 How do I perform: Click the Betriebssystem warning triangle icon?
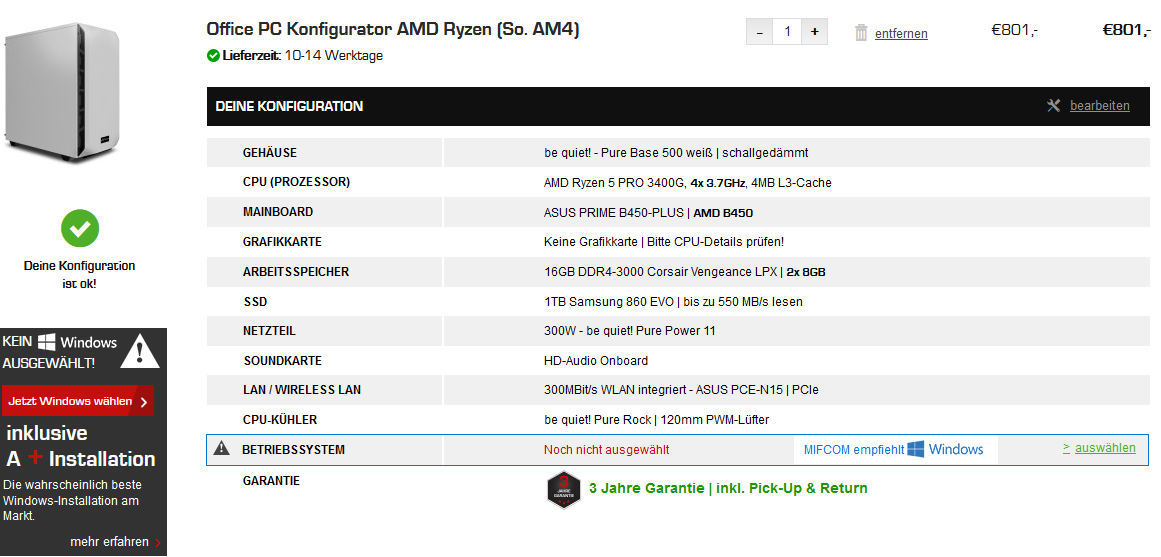pos(221,449)
